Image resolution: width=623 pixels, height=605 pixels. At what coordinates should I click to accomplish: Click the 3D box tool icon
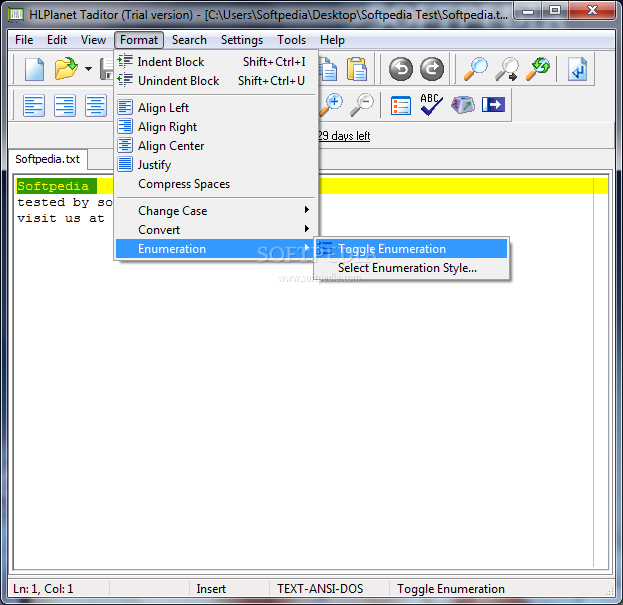click(462, 105)
